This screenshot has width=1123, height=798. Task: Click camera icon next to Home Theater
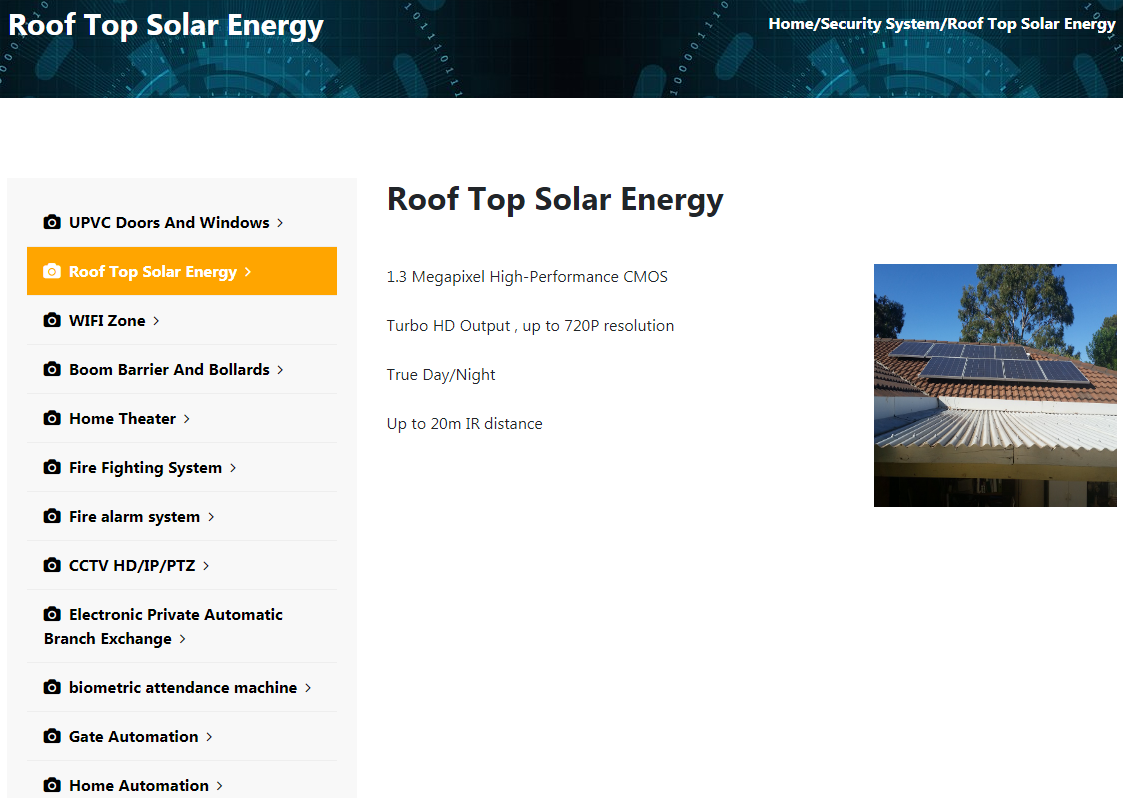point(52,418)
